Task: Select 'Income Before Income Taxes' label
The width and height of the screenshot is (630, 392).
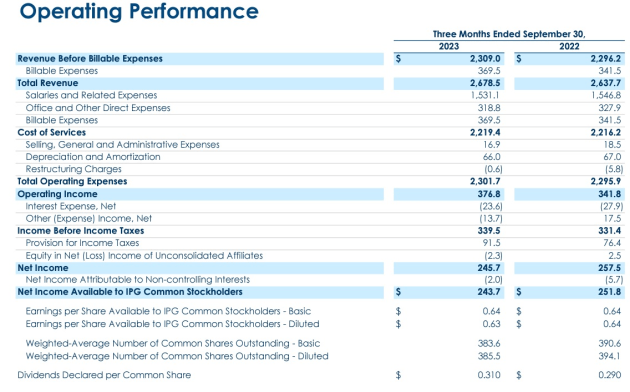Action: coord(81,231)
